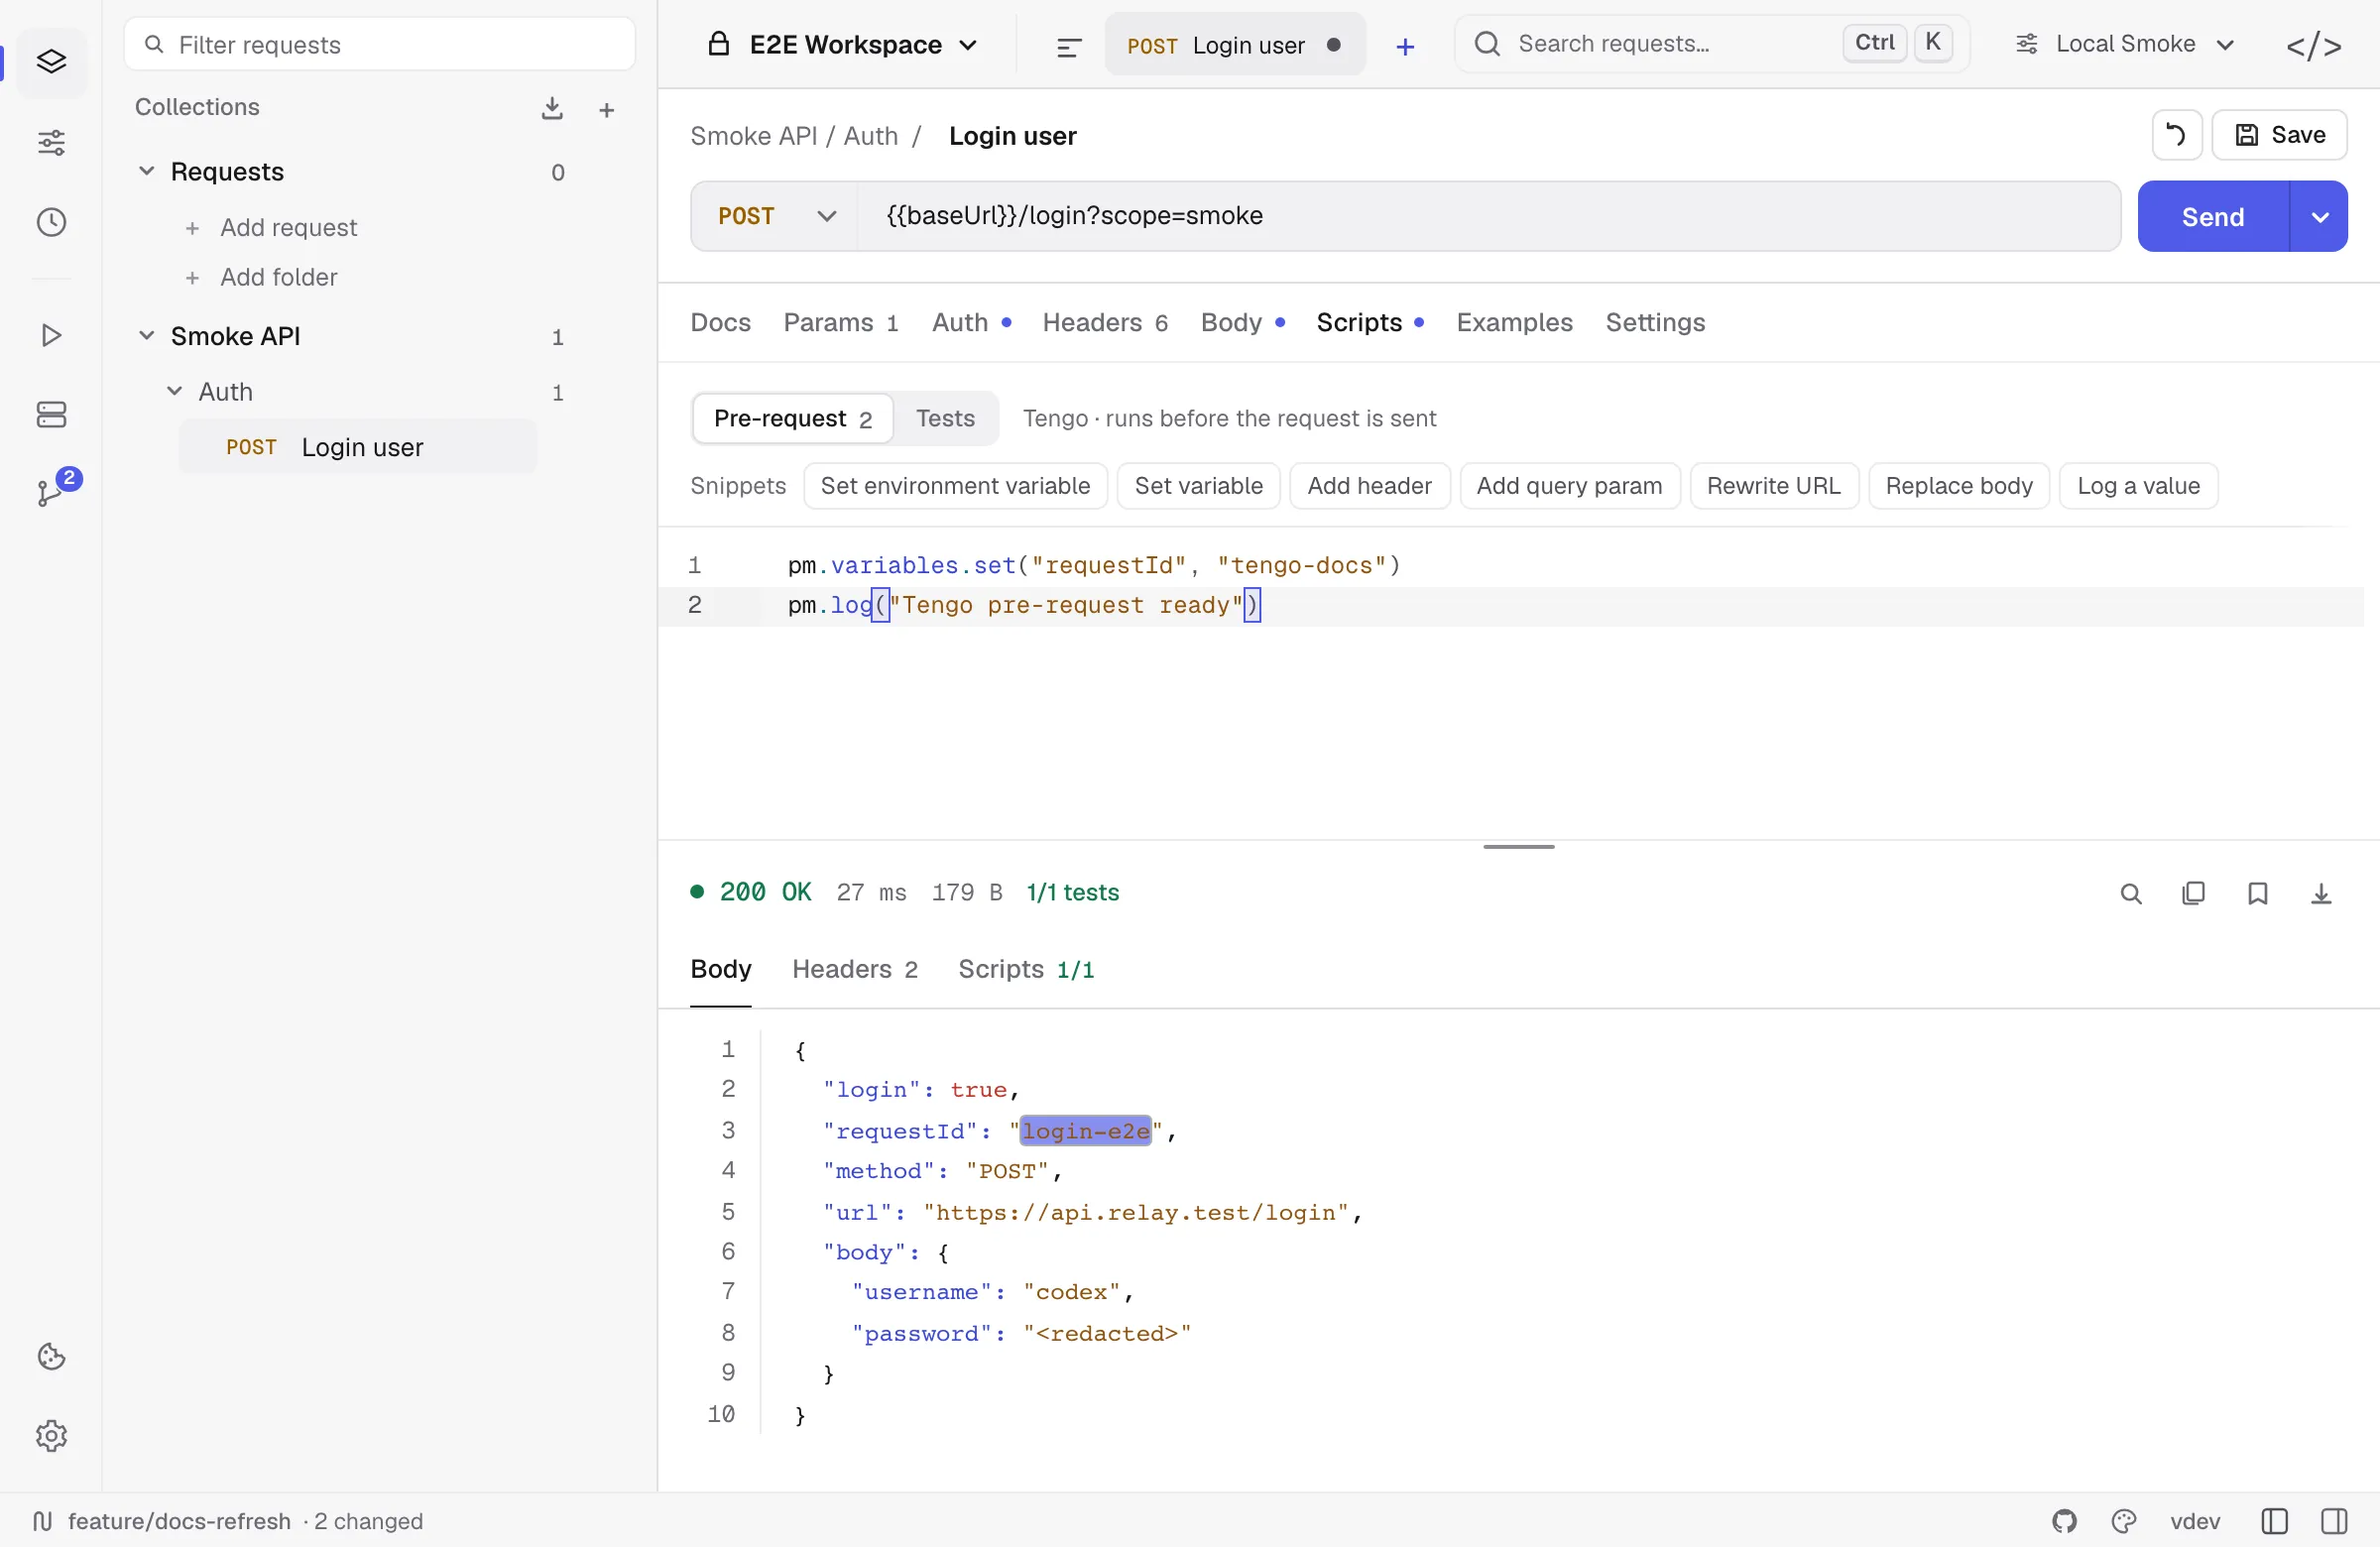Download the response to file
Image resolution: width=2380 pixels, height=1547 pixels.
pyautogui.click(x=2321, y=893)
